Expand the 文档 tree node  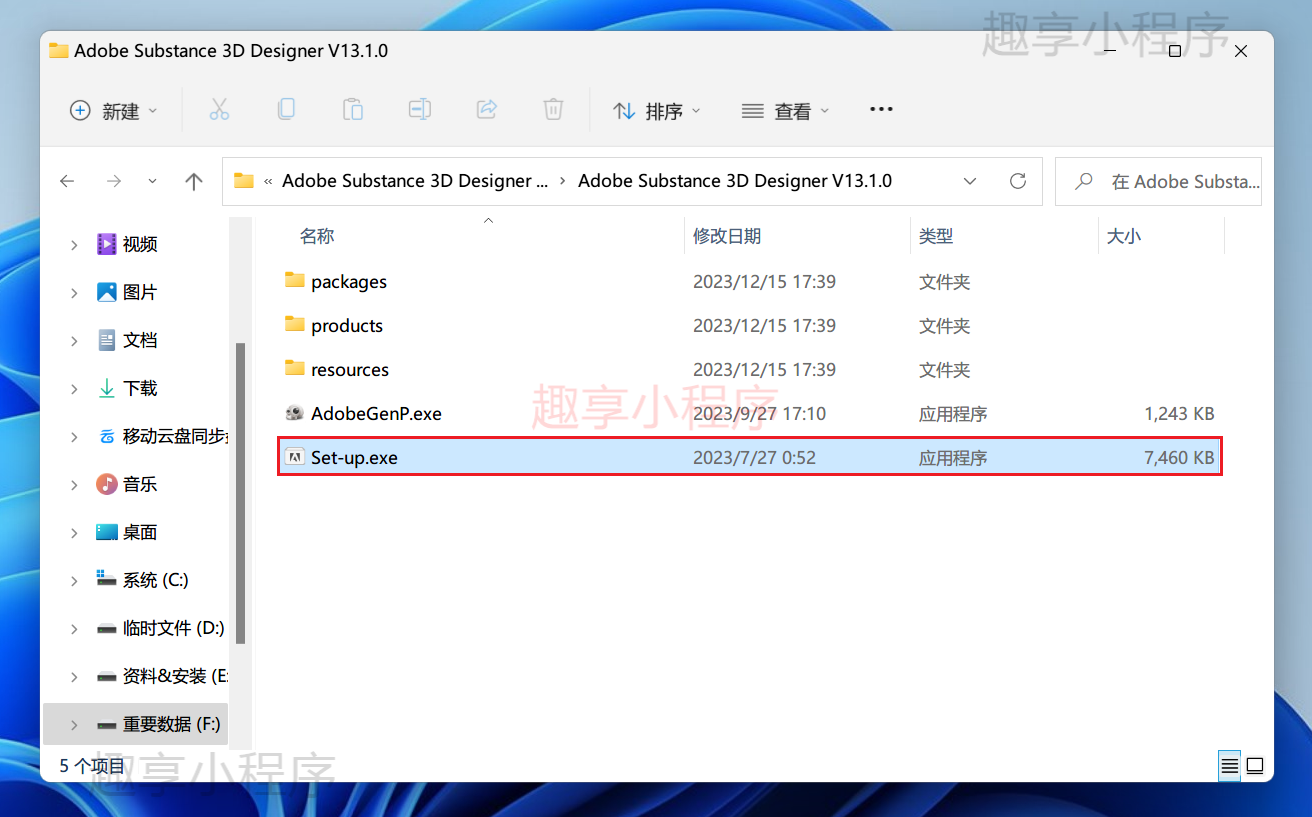74,340
